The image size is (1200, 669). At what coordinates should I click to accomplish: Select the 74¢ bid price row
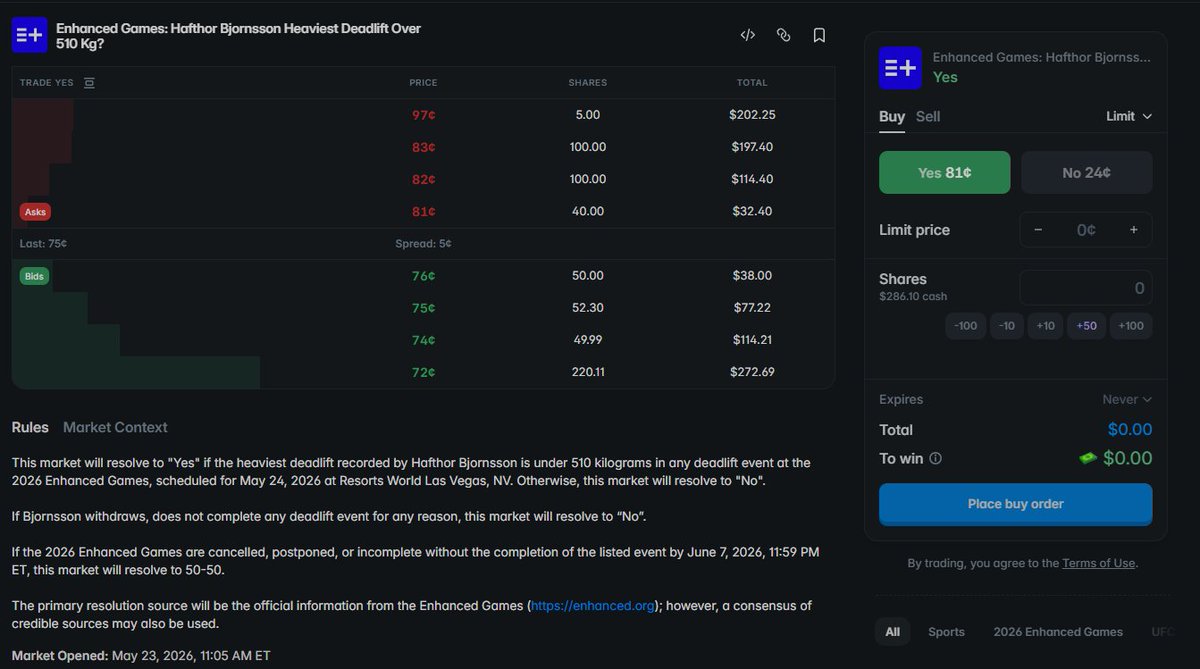(x=423, y=340)
